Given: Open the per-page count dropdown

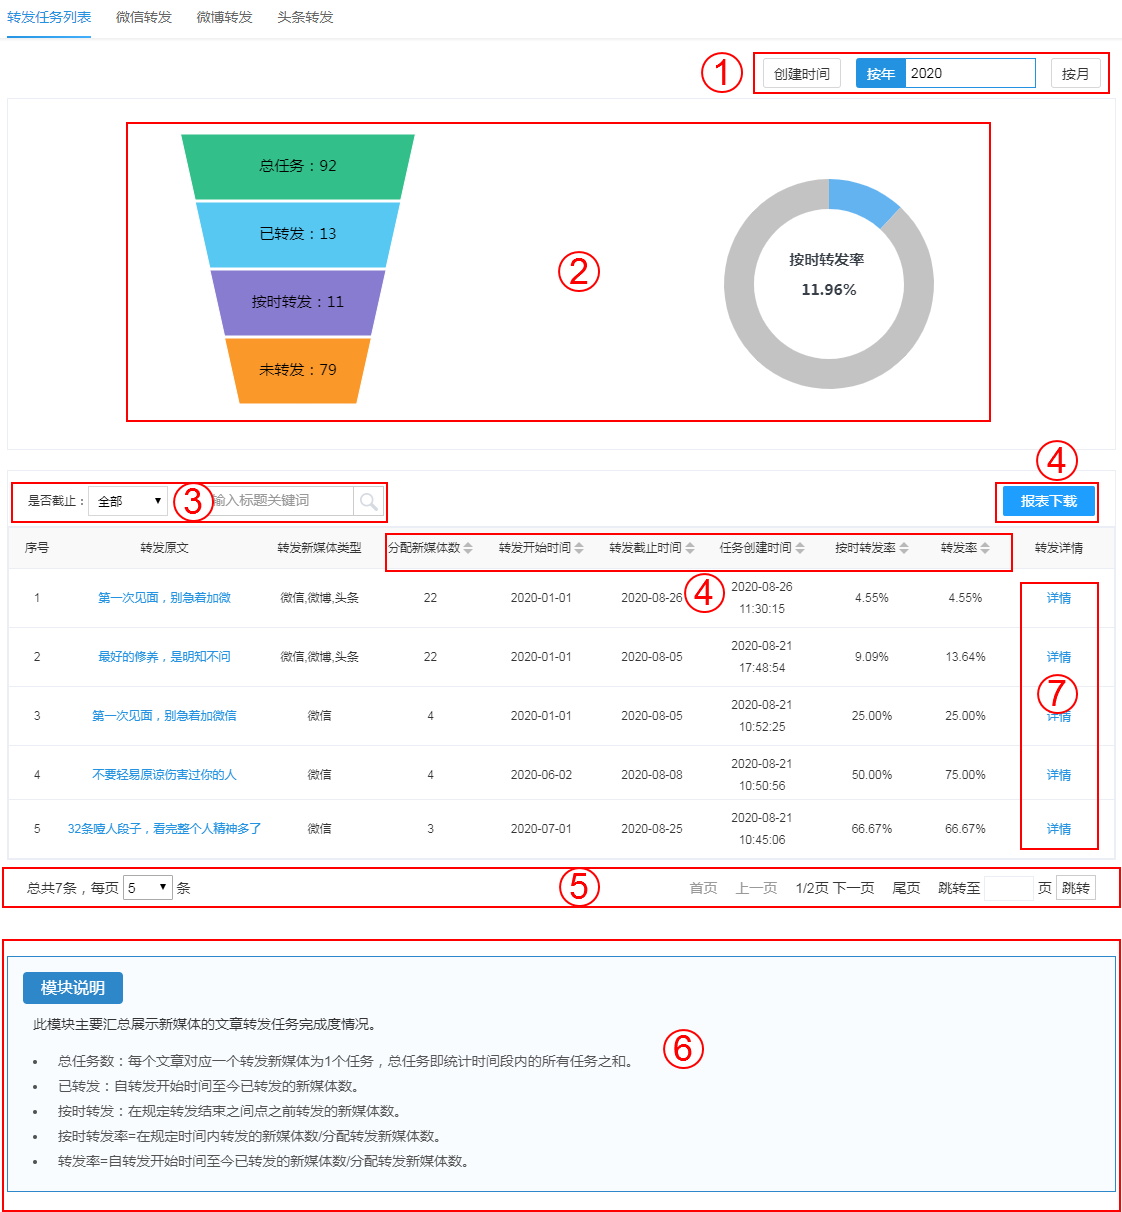Looking at the screenshot, I should (147, 888).
